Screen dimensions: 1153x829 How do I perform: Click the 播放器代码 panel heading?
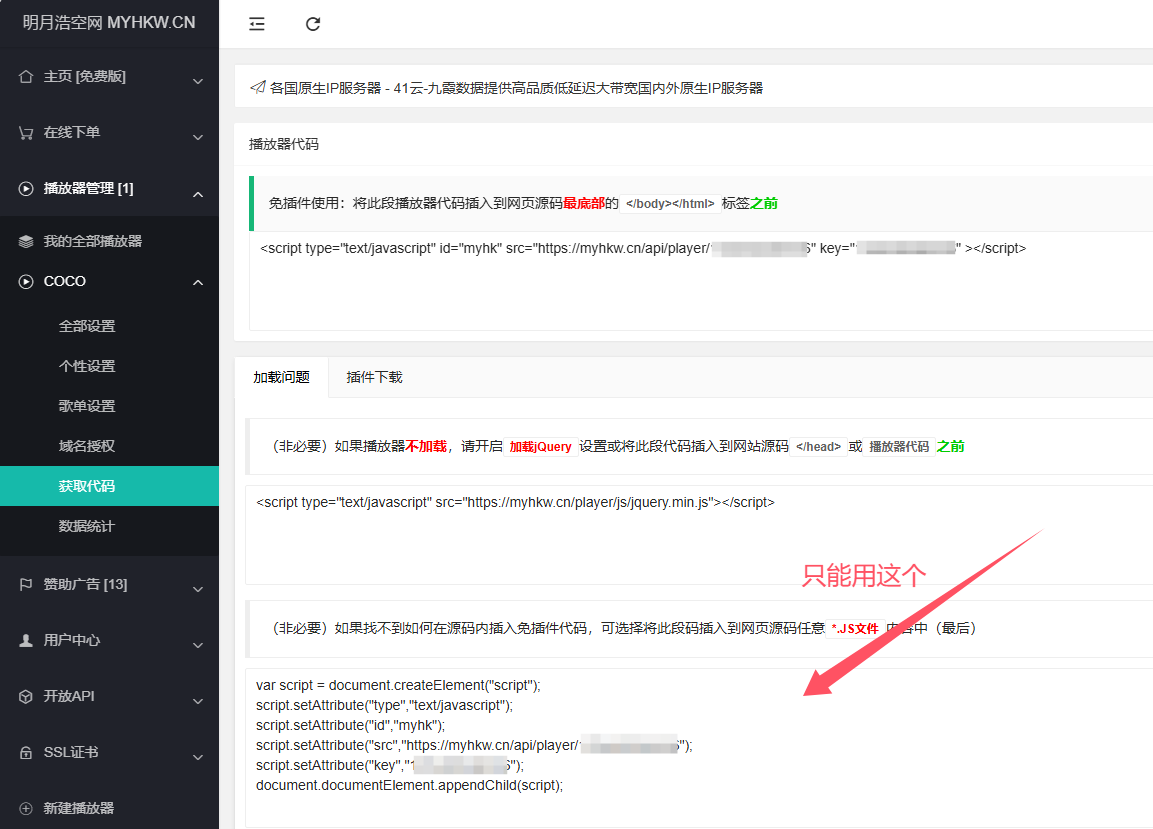point(284,144)
